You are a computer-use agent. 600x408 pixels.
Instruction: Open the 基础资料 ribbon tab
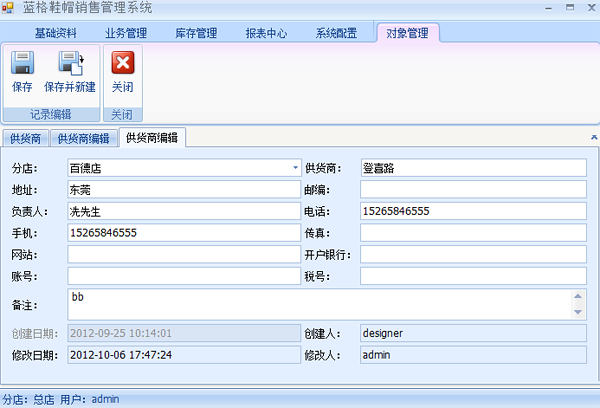[x=56, y=33]
